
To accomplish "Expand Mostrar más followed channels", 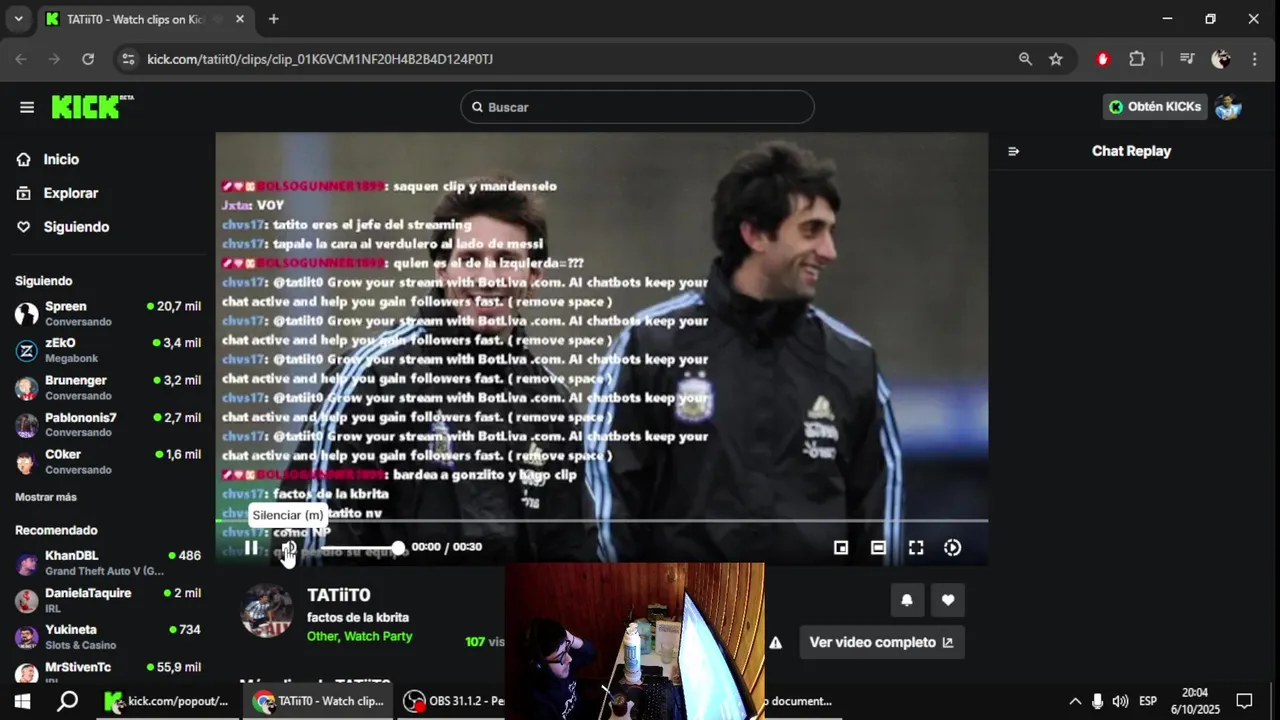I will click(46, 497).
